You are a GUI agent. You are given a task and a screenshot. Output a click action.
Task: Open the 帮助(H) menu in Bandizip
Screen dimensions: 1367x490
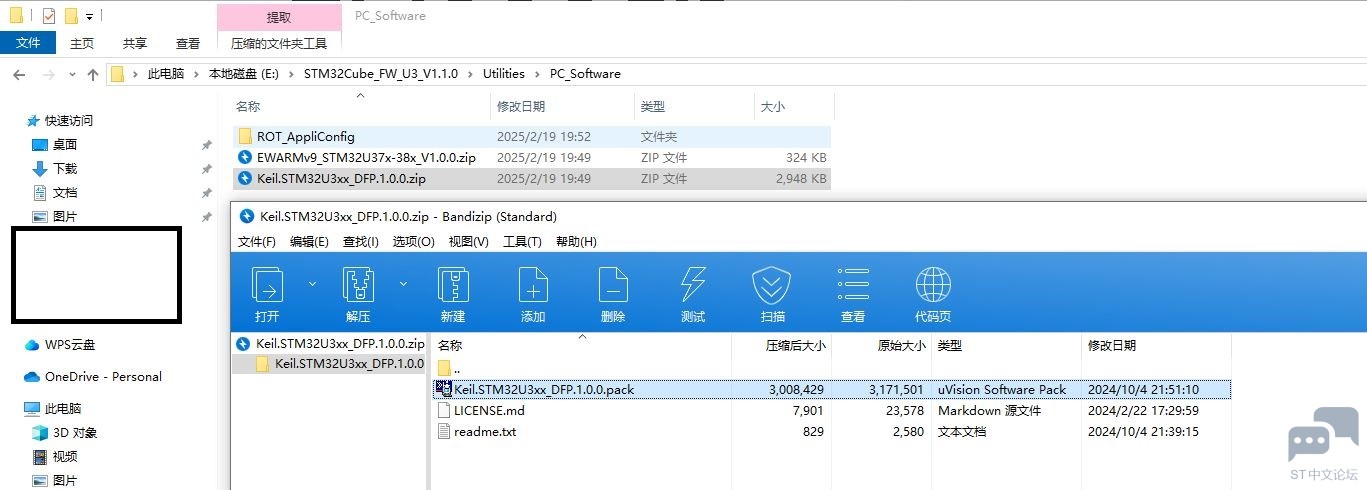576,242
